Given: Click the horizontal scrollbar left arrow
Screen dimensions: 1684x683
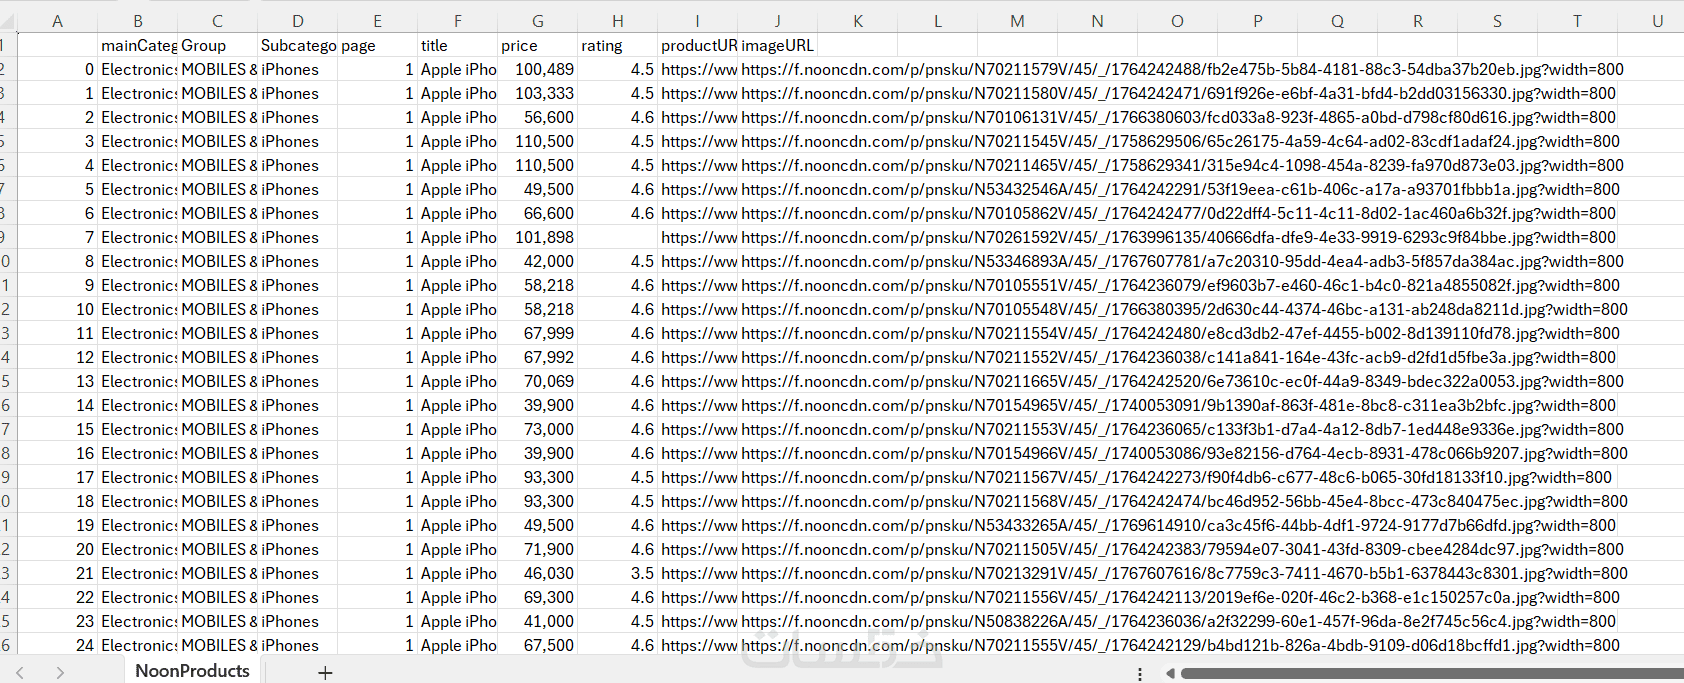Looking at the screenshot, I should click(1170, 673).
